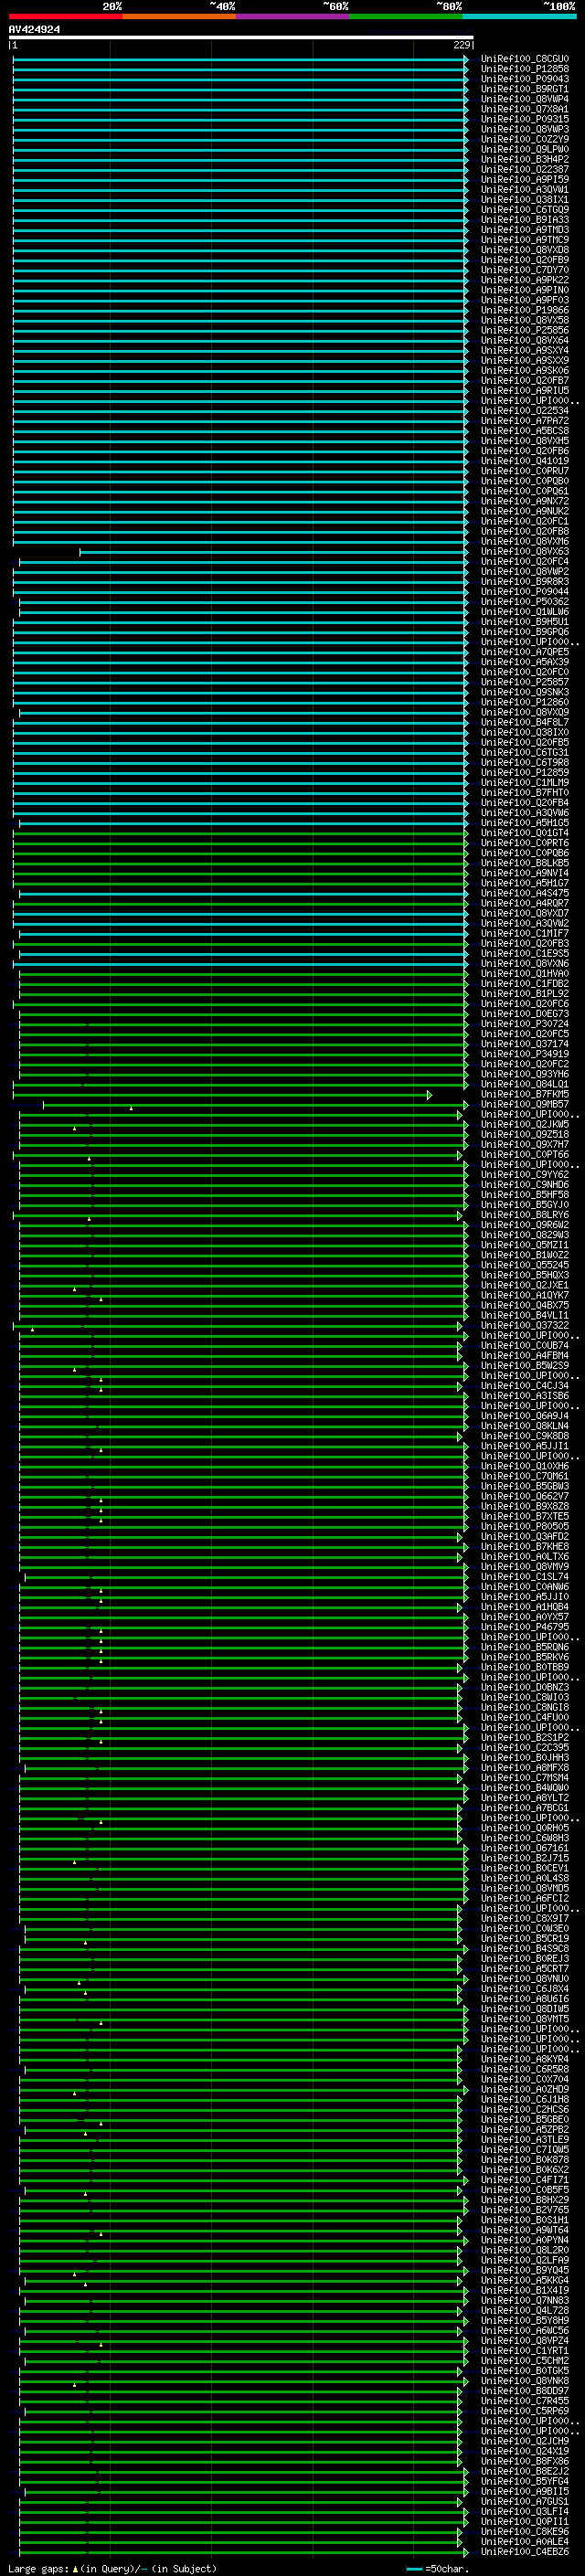The height and width of the screenshot is (2576, 585).
Task: Select hit label UniRef100_Q8VXD8
Action: pyautogui.click(x=524, y=249)
